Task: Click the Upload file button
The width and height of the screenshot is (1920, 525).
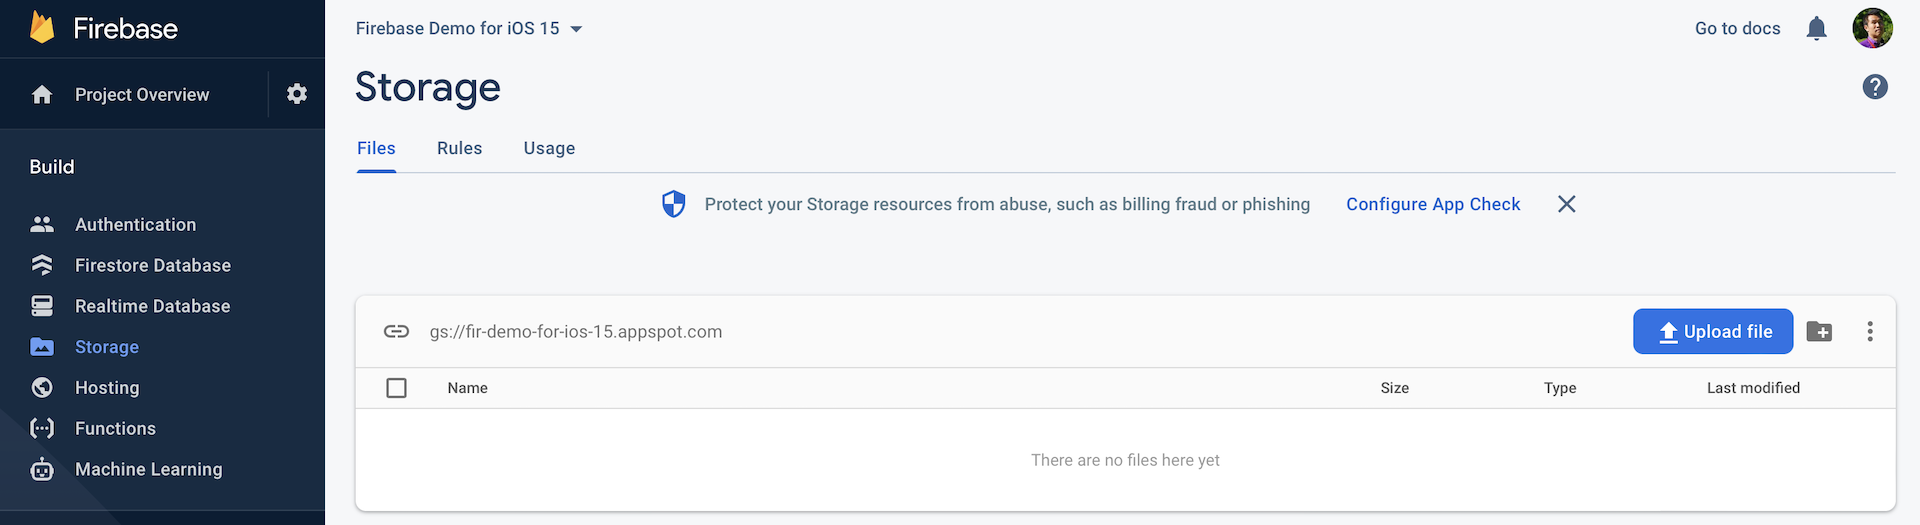Action: (x=1712, y=332)
